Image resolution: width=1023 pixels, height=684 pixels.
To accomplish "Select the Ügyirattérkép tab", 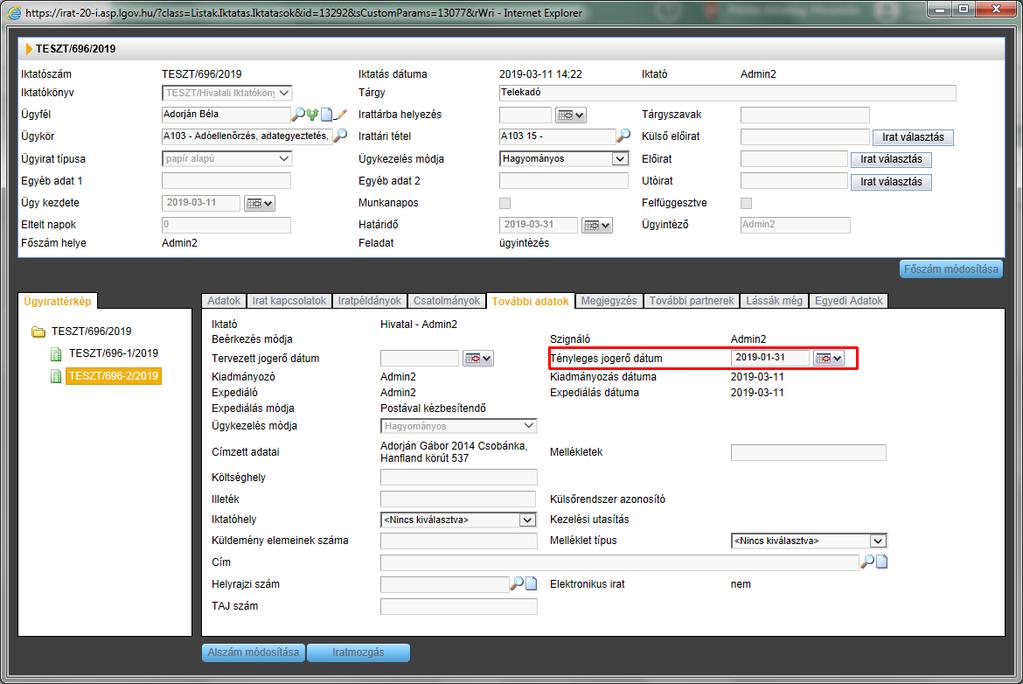I will click(57, 301).
